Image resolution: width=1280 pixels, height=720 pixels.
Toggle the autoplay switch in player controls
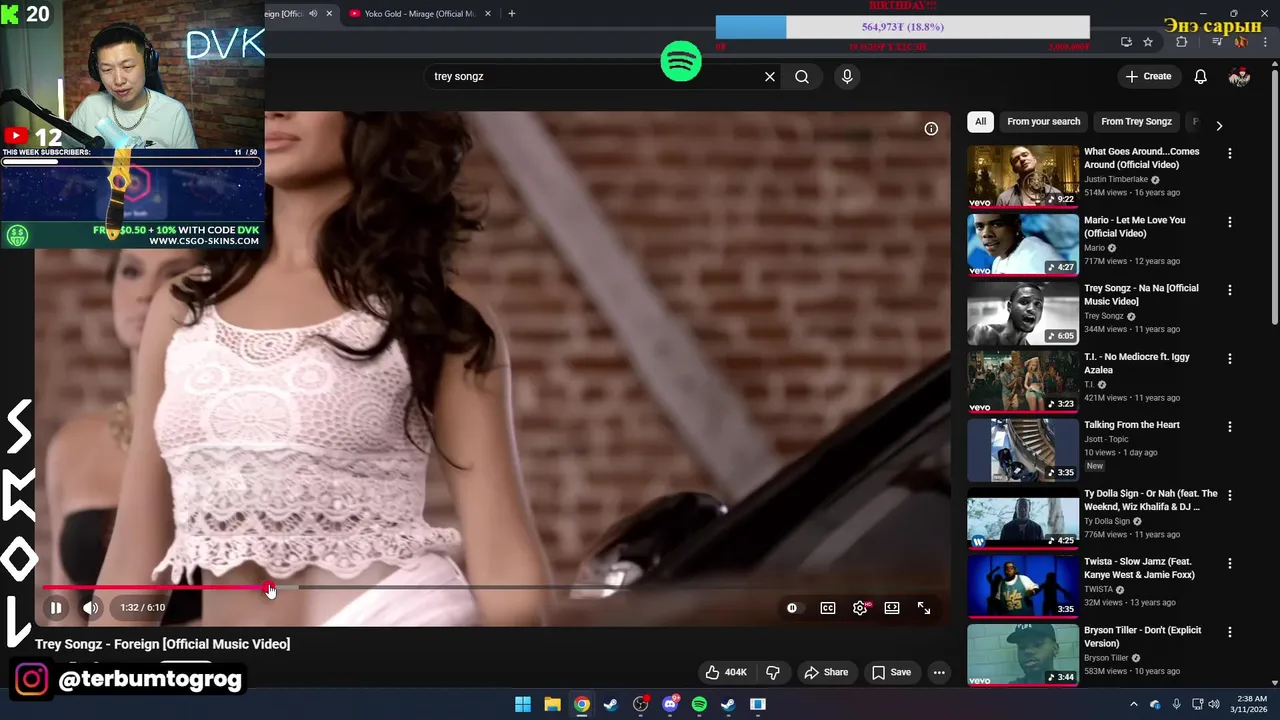click(x=792, y=607)
